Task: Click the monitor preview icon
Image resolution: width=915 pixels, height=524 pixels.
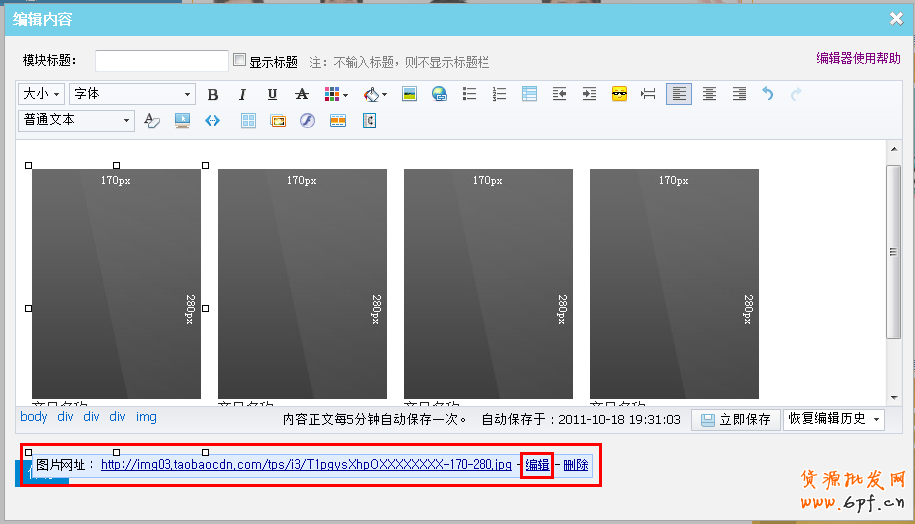Action: point(182,121)
